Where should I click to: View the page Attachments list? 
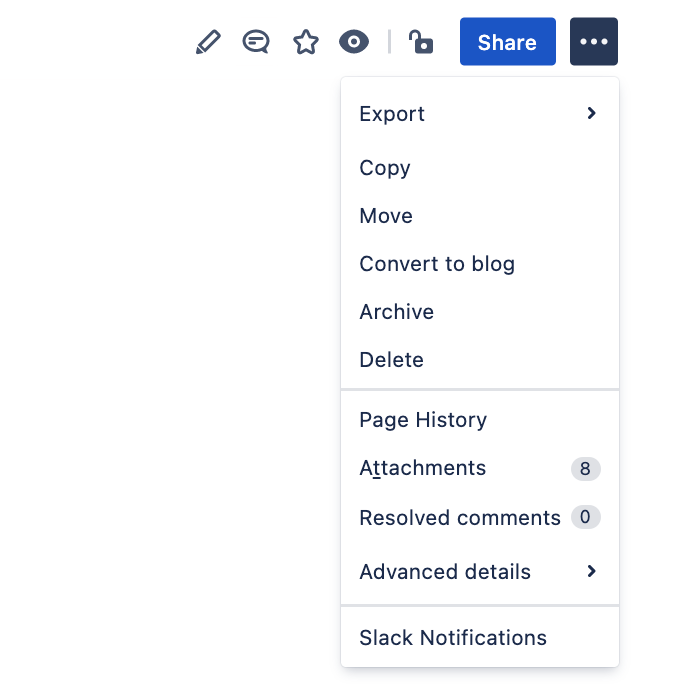point(423,468)
